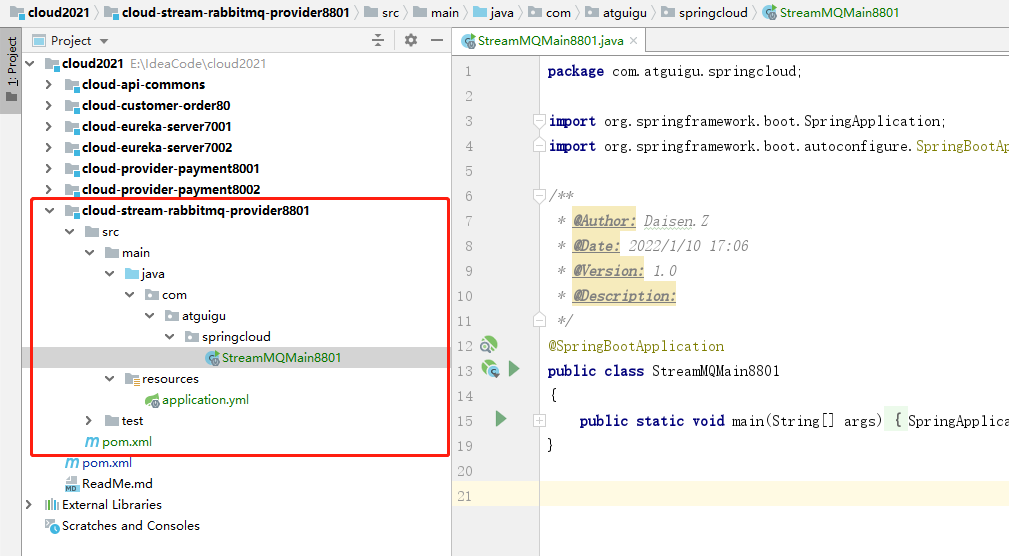Collapse the com package arrow
This screenshot has width=1009, height=556.
tap(129, 295)
